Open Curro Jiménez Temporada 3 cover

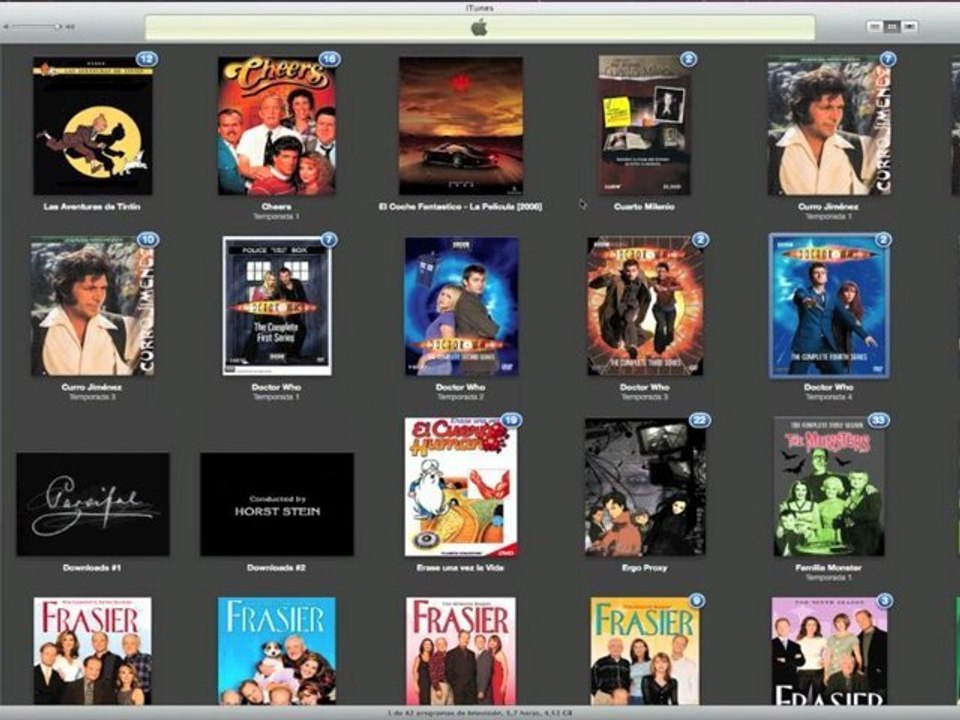(x=92, y=306)
